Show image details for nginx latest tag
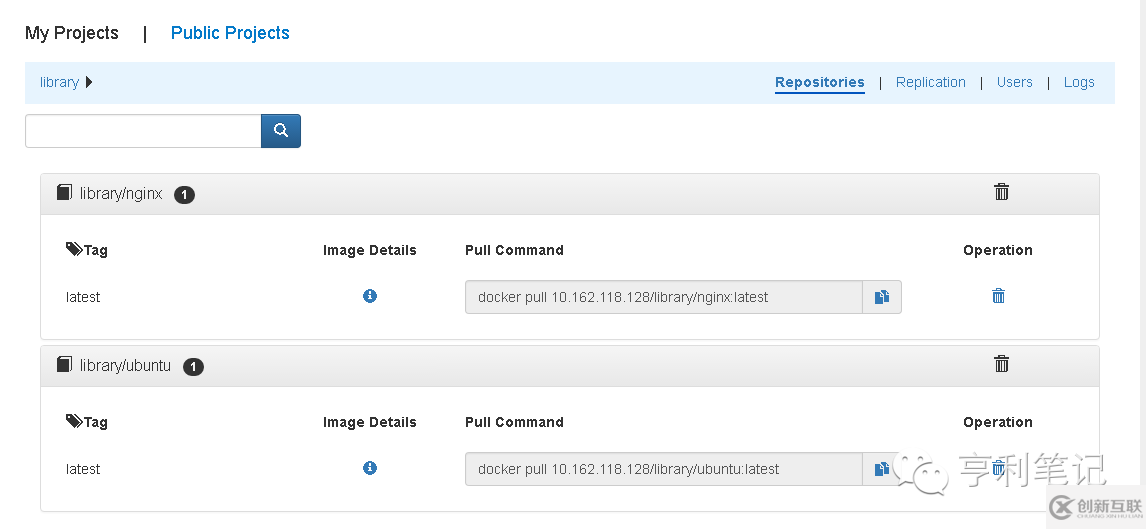Screen dimensions: 1146x529 [x=370, y=296]
